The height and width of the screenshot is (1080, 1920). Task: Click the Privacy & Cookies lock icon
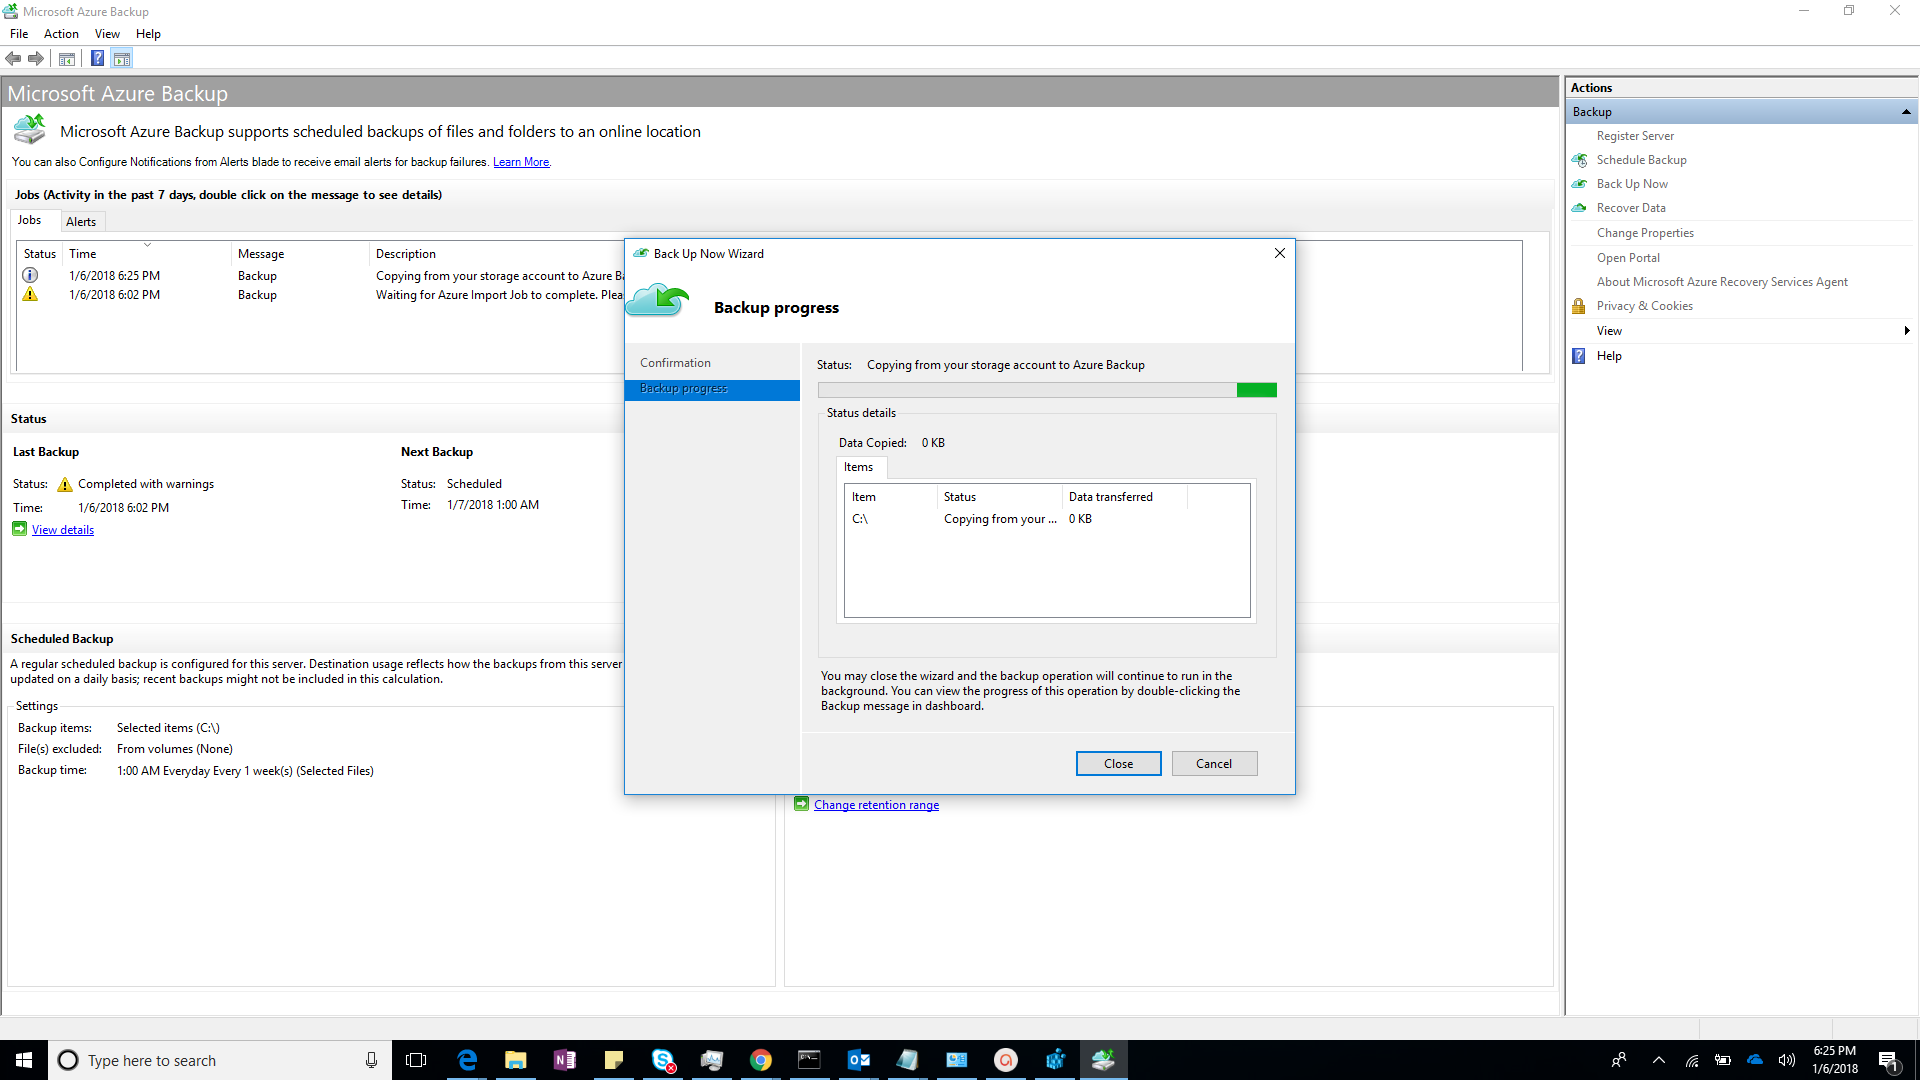point(1578,306)
